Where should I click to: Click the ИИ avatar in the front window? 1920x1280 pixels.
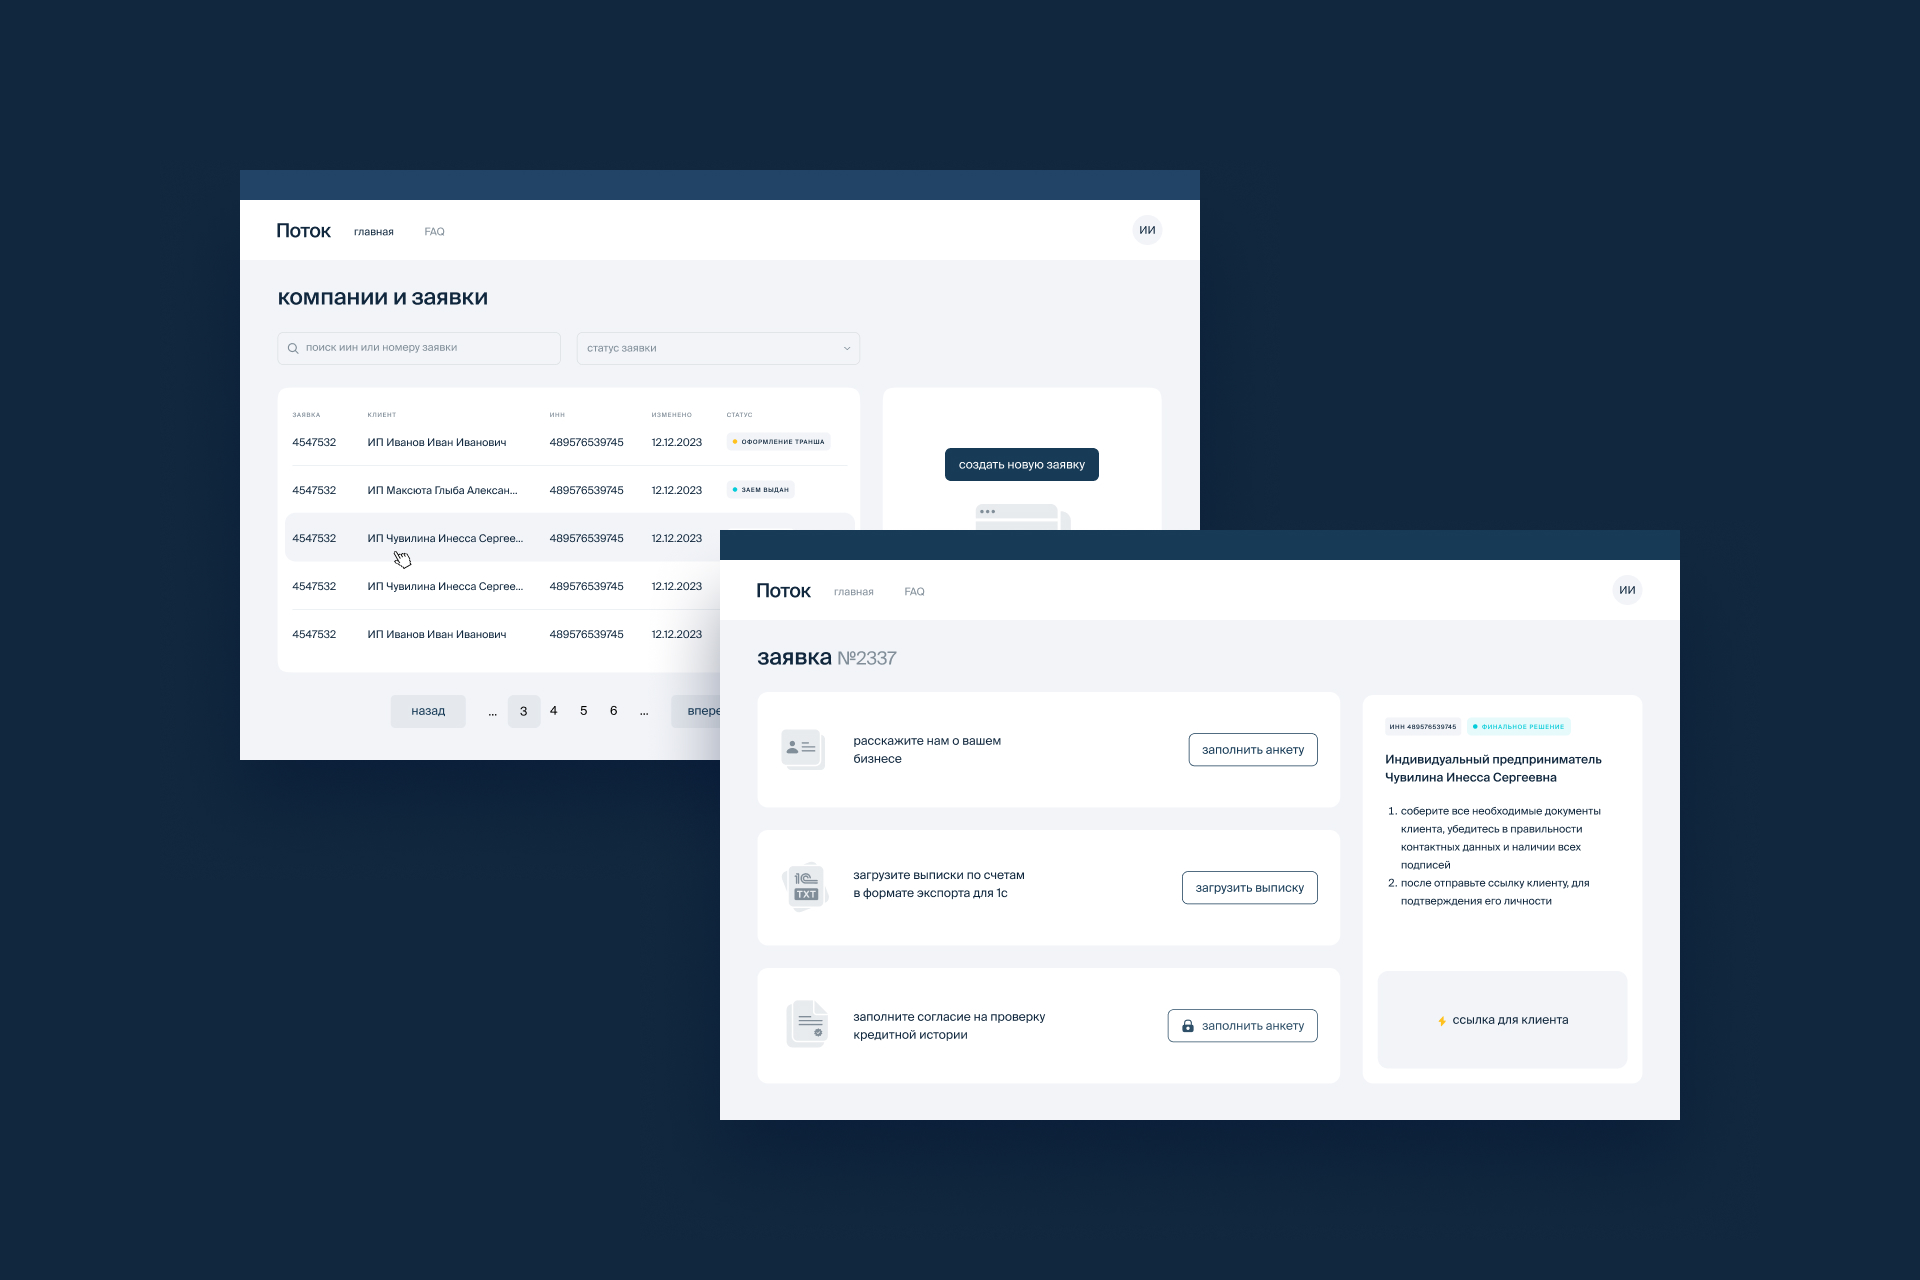[1626, 590]
